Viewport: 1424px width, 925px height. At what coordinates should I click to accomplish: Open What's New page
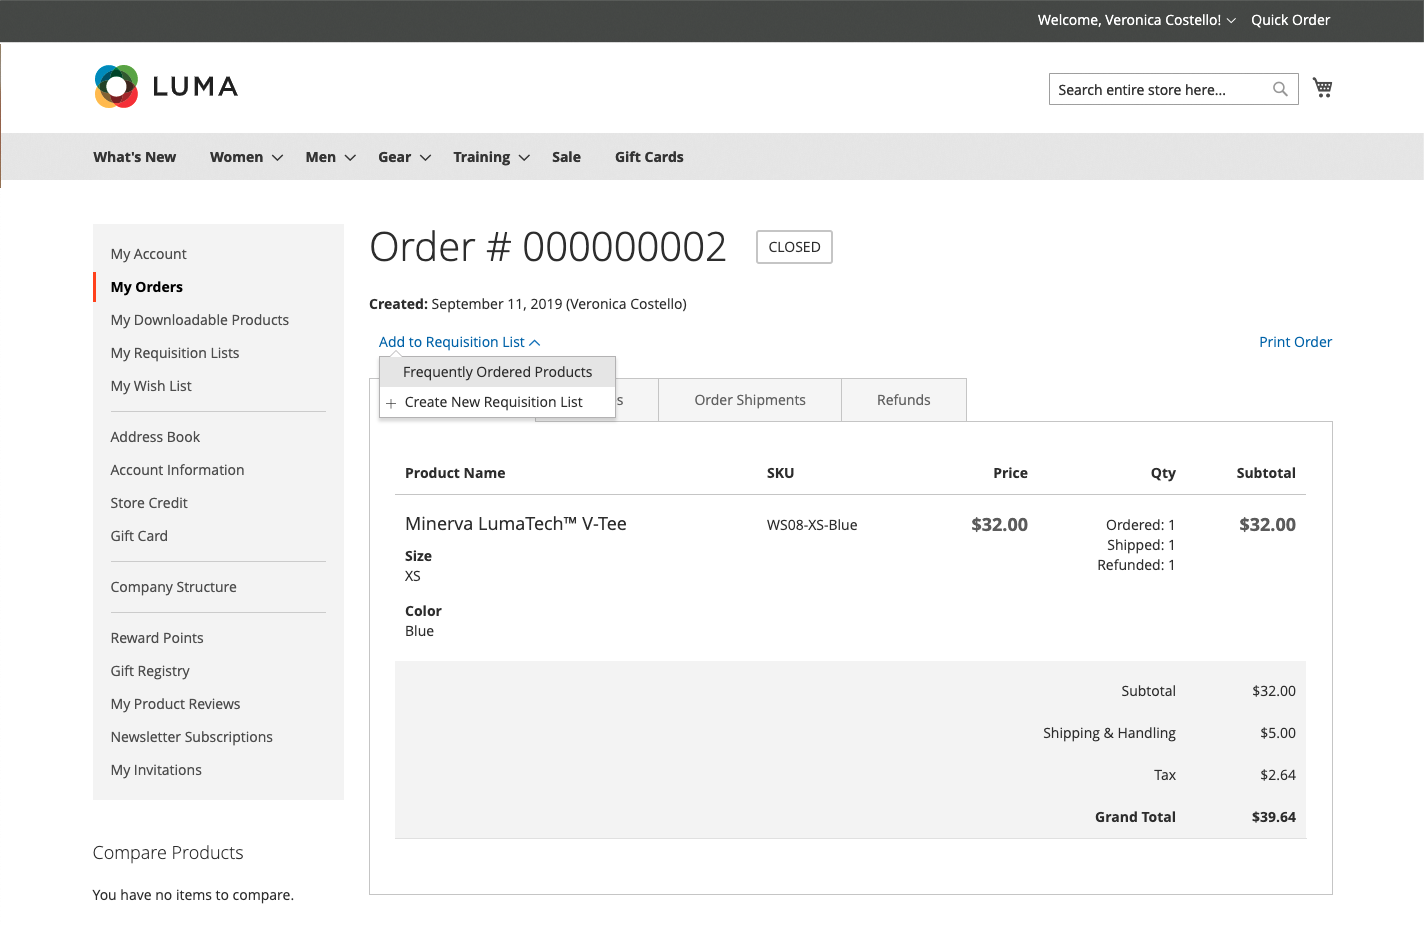click(x=135, y=157)
